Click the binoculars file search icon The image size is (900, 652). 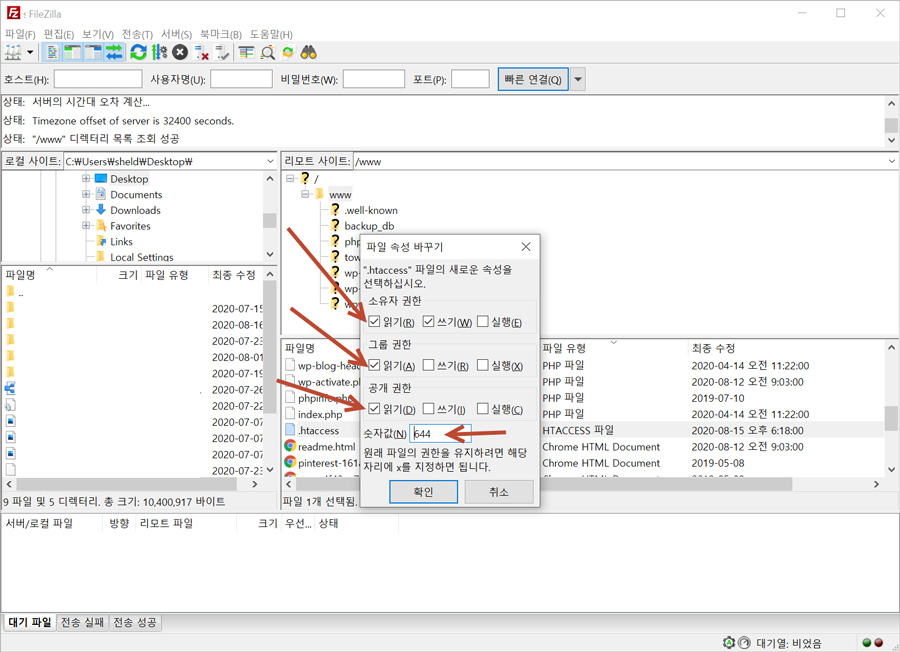[x=309, y=52]
